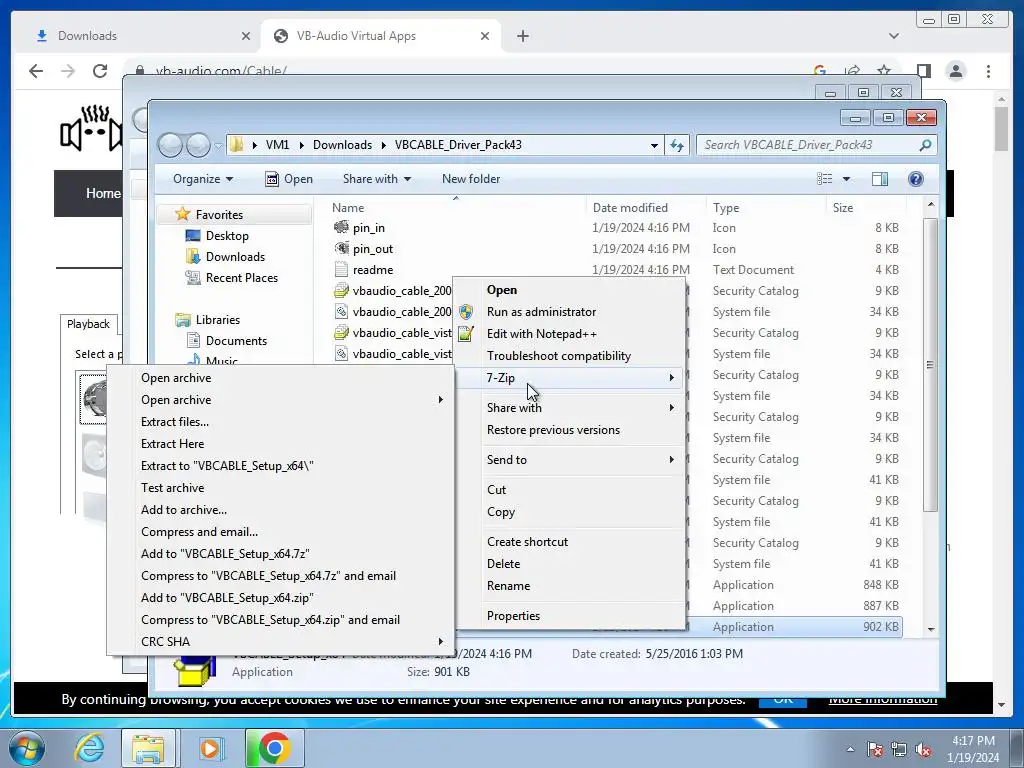Screen dimensions: 1024x768
Task: Click Chrome's reload page icon
Action: [100, 71]
